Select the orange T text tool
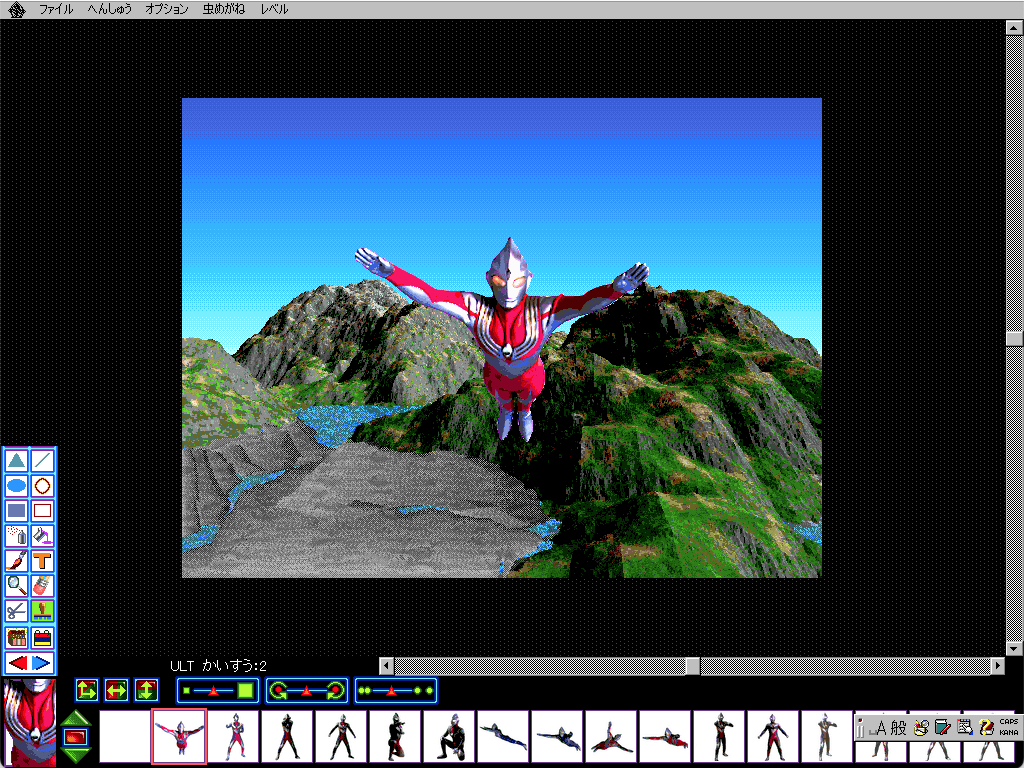The height and width of the screenshot is (768, 1024). (x=42, y=561)
